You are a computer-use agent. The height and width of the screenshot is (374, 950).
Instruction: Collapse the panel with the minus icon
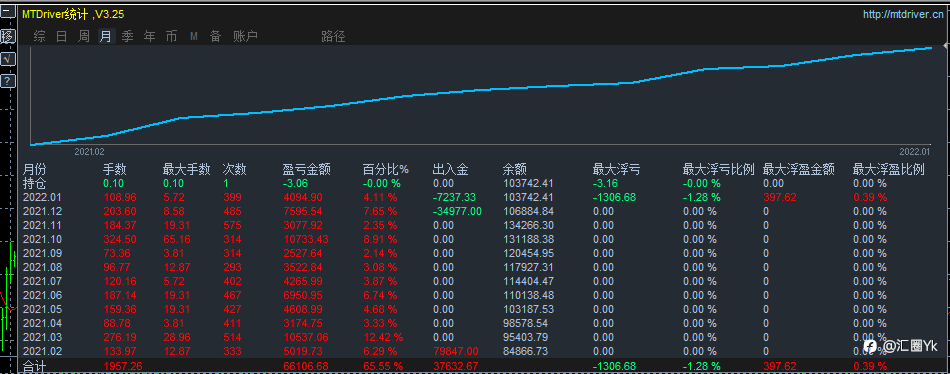coord(7,13)
